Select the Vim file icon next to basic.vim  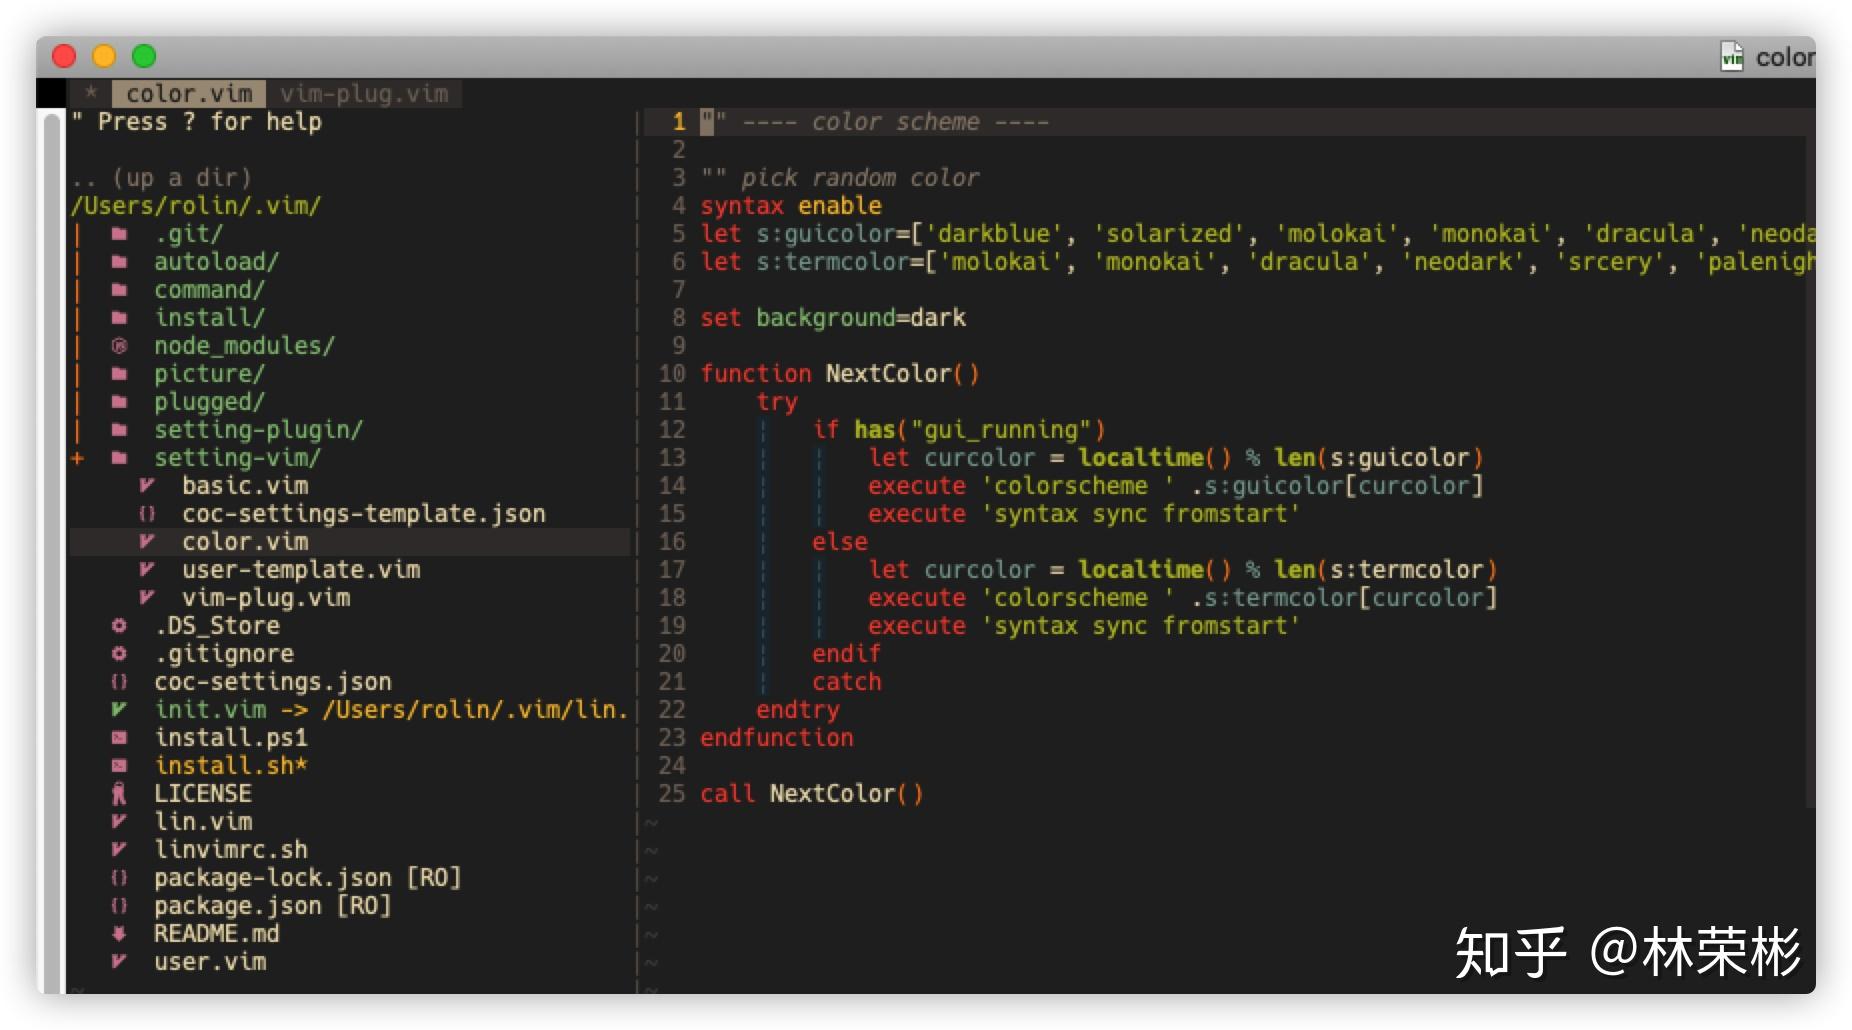pyautogui.click(x=148, y=485)
